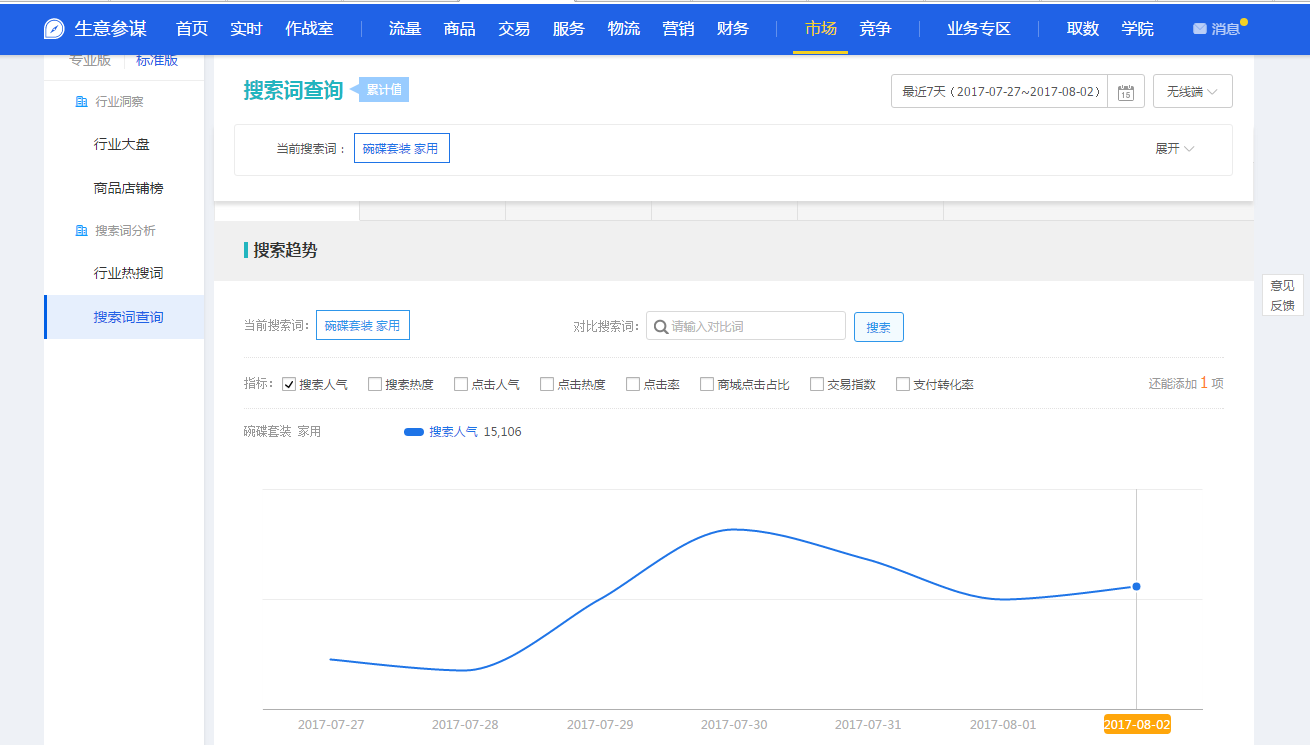
Task: Enable the 搜索热度 indicator checkbox
Action: [375, 384]
